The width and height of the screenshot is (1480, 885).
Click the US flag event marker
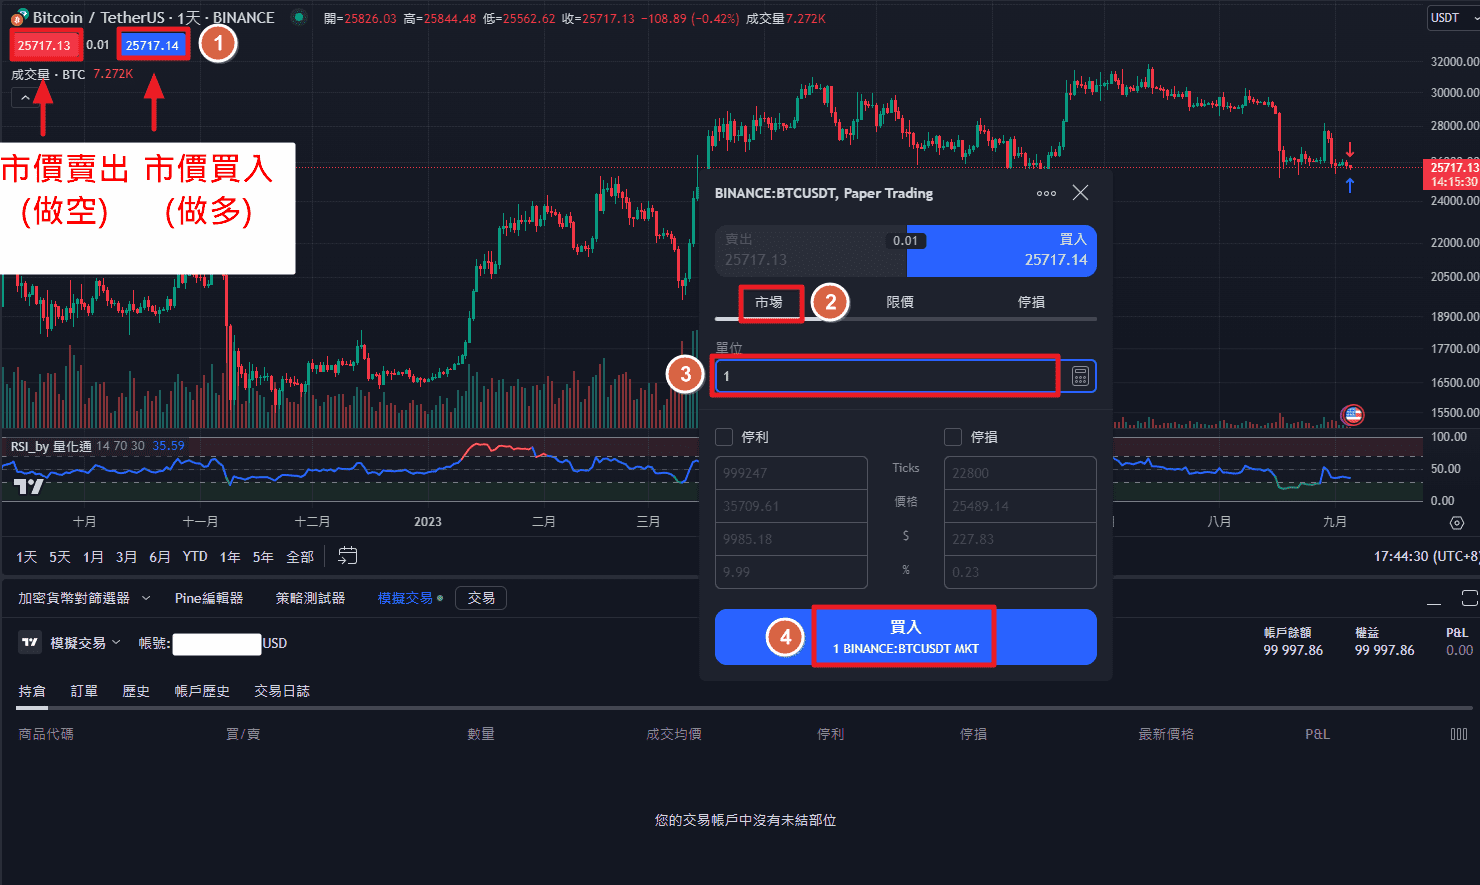click(1352, 414)
